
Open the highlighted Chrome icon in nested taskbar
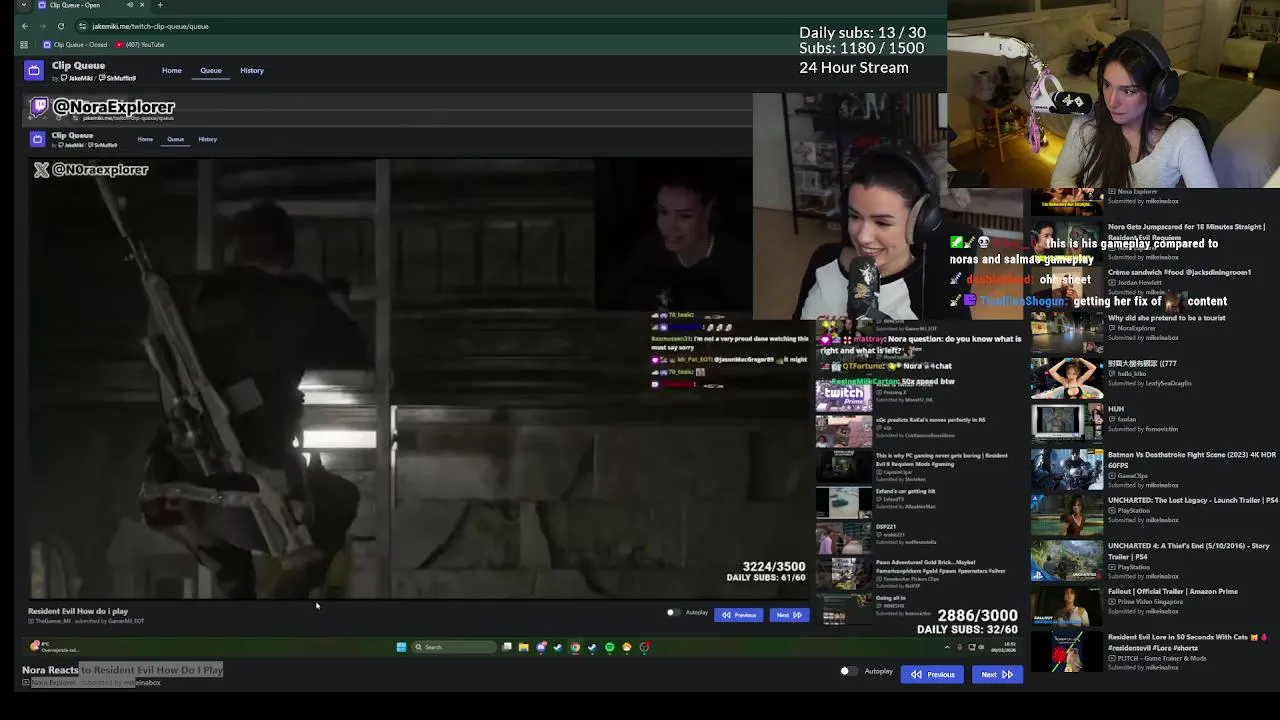[x=575, y=647]
